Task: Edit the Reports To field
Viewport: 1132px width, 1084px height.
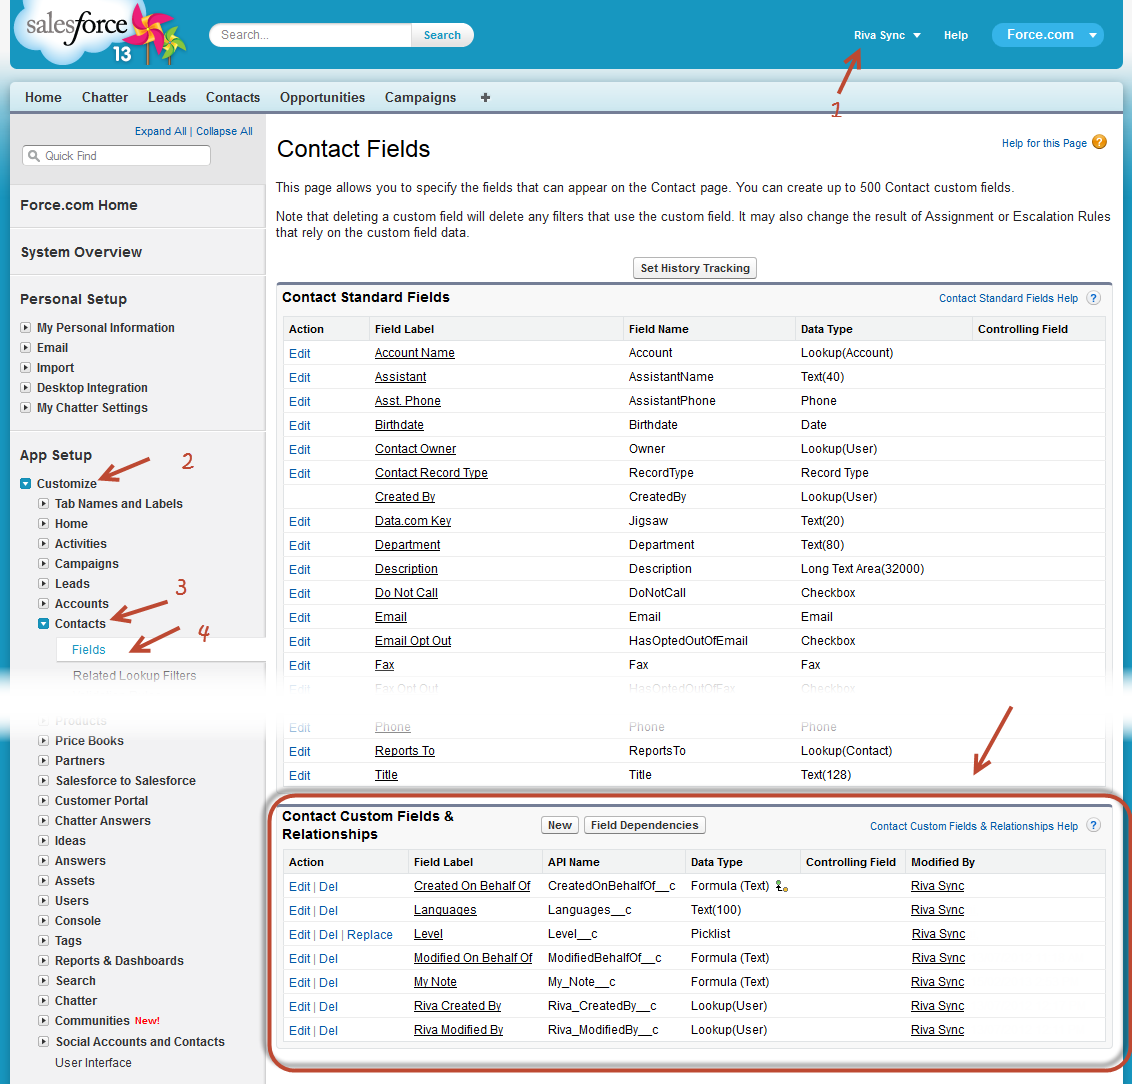Action: point(300,751)
